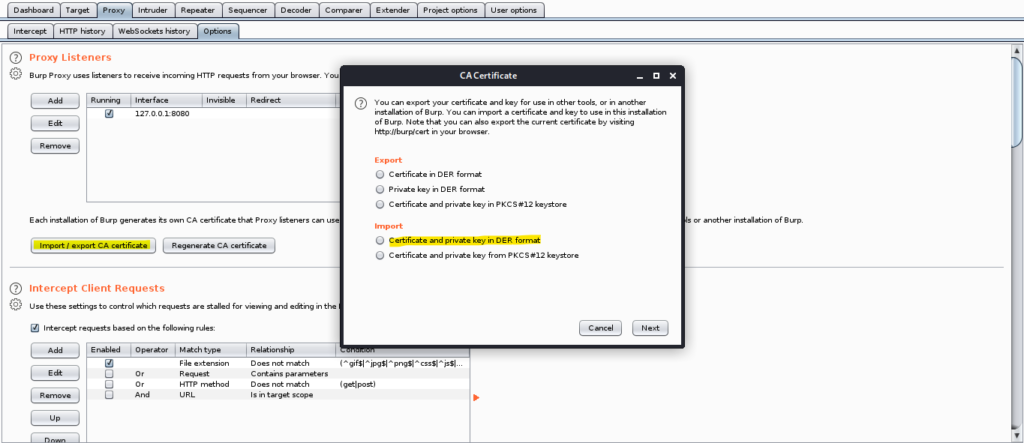This screenshot has height=443, width=1024.
Task: Select import from PKCS#12 keystore option
Action: (380, 255)
